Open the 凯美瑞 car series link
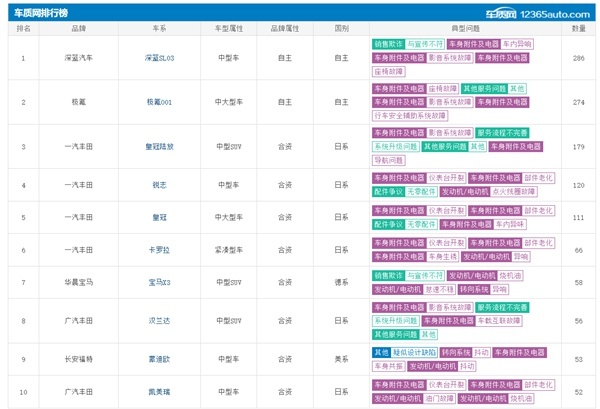 [160, 392]
